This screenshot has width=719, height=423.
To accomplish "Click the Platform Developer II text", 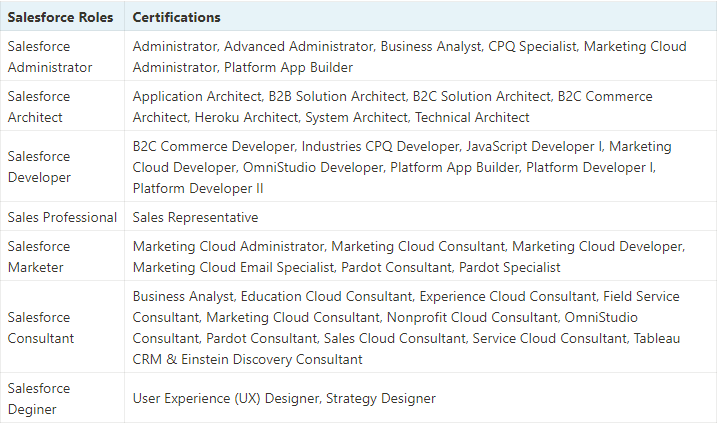I will point(198,188).
